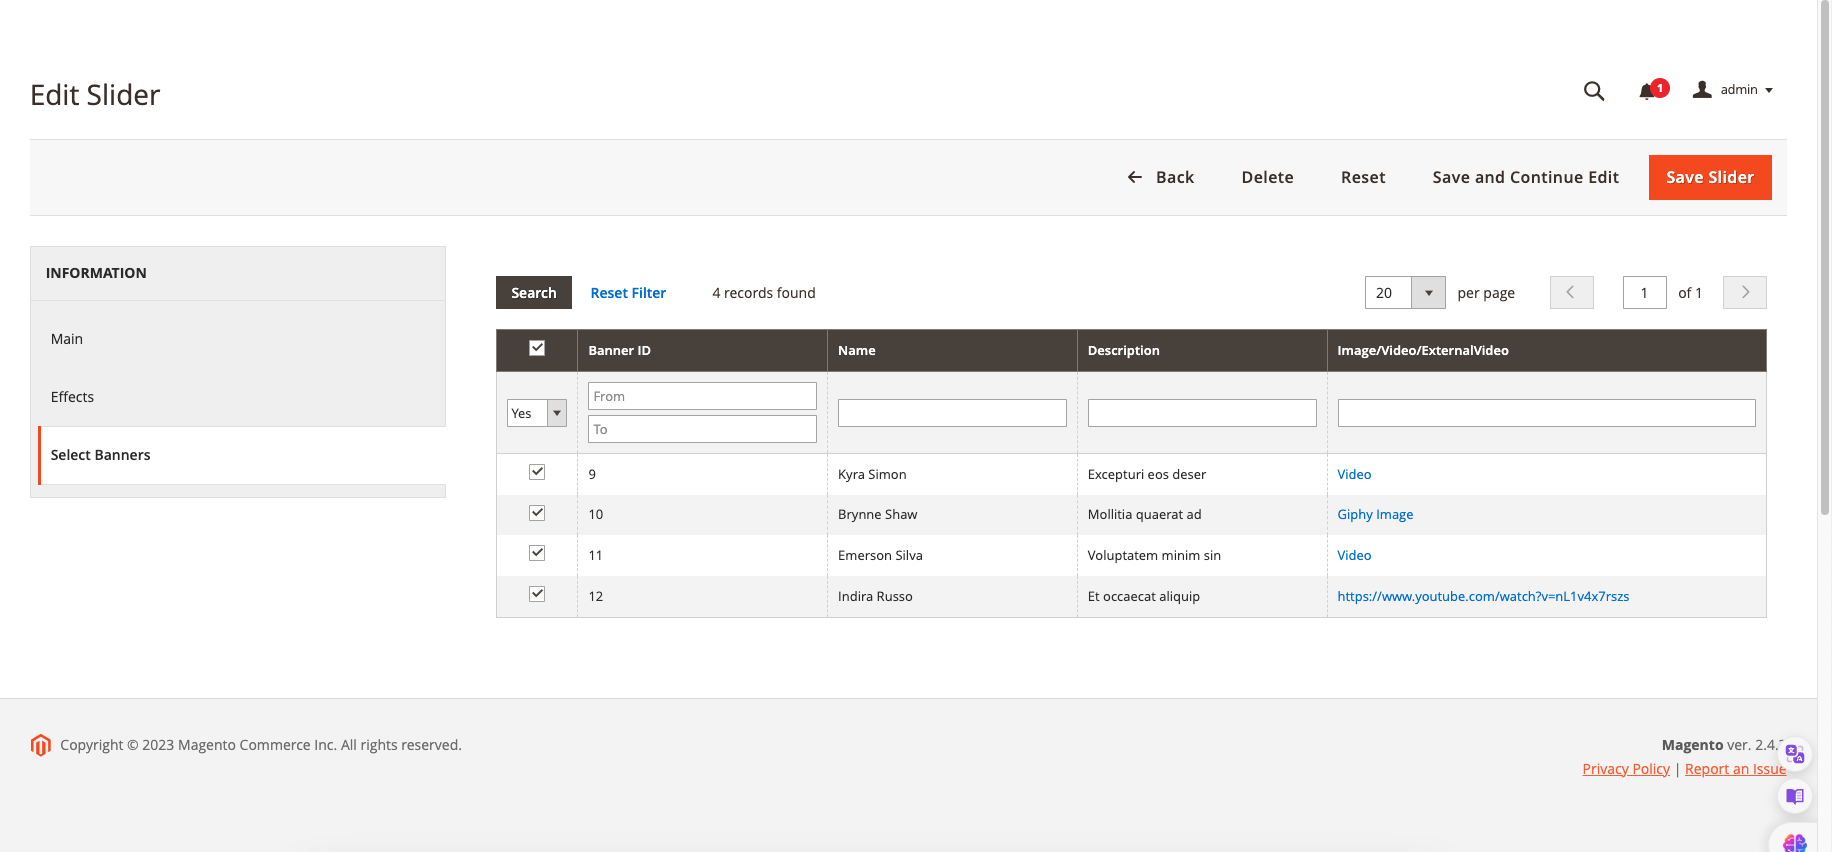Sort by Banner ID column header

tap(702, 350)
